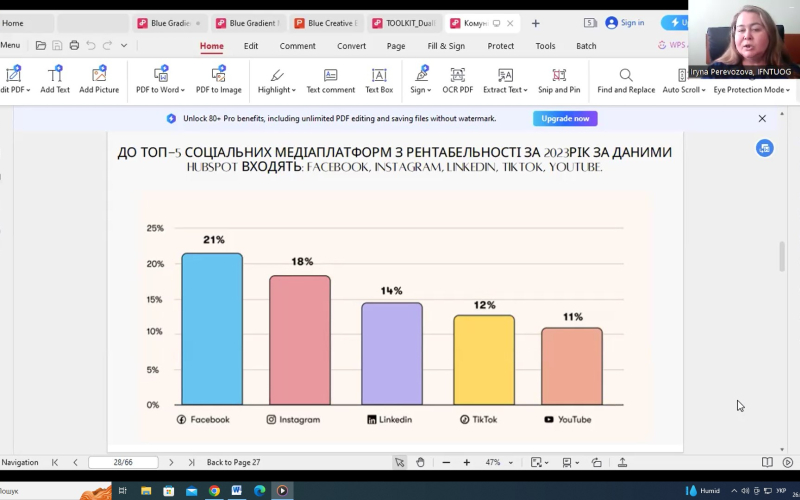800x500 pixels.
Task: Open the Sign tool
Action: pyautogui.click(x=421, y=80)
